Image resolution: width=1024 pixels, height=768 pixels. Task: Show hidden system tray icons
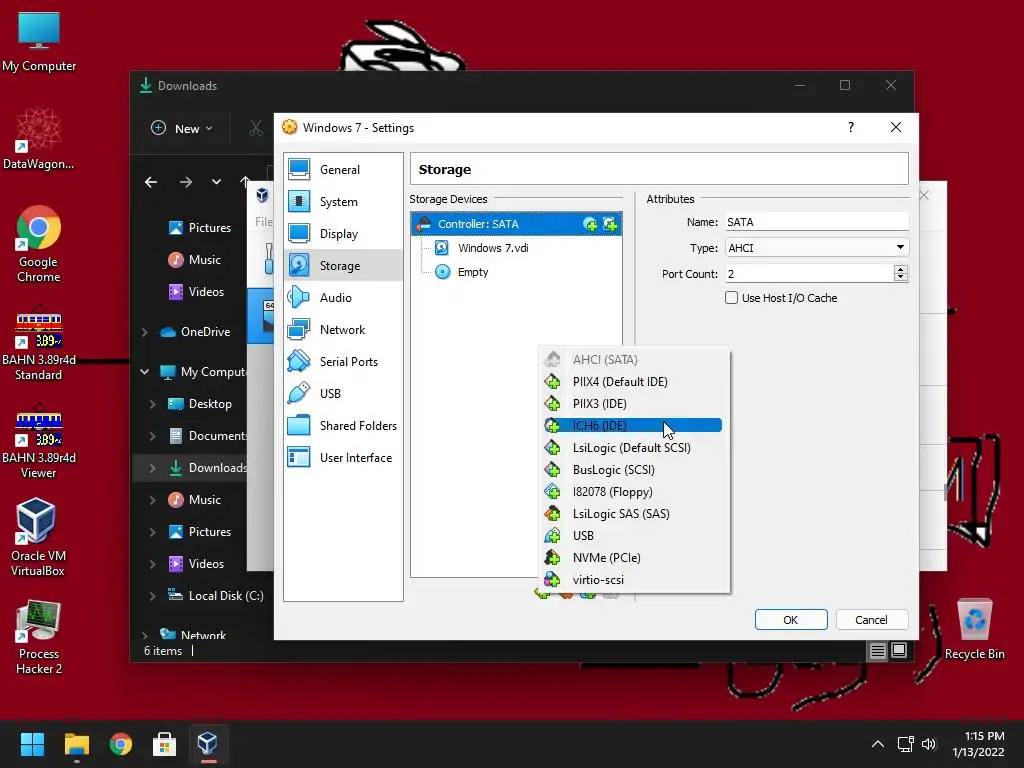[878, 744]
